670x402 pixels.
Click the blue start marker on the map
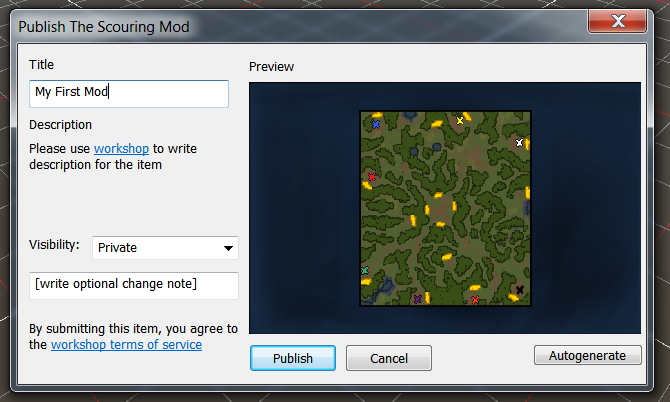(x=376, y=125)
